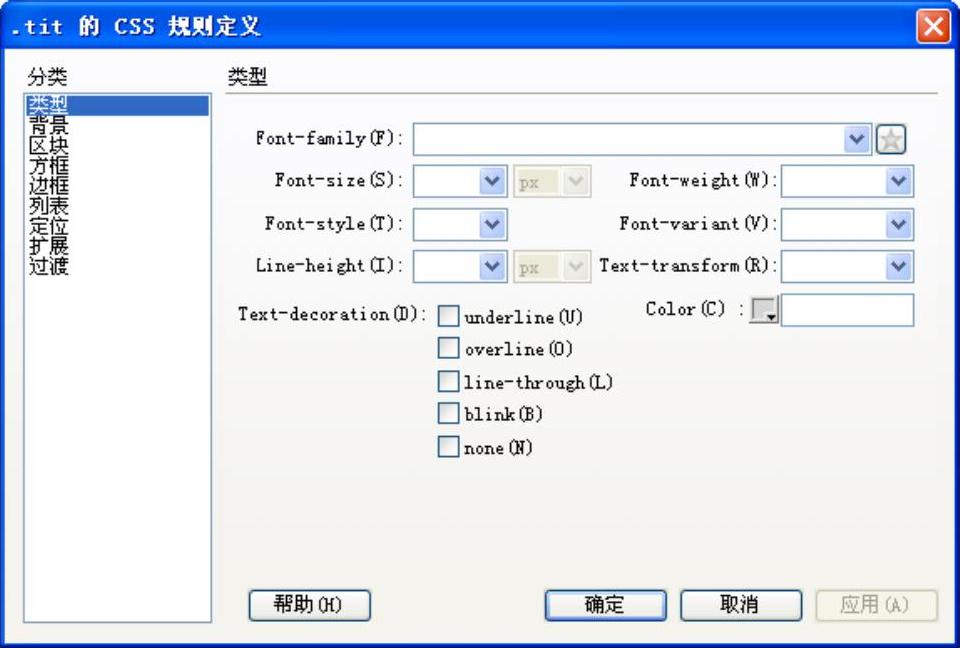Switch to the 定位 category
Screen dimensions: 960x648
pos(49,226)
